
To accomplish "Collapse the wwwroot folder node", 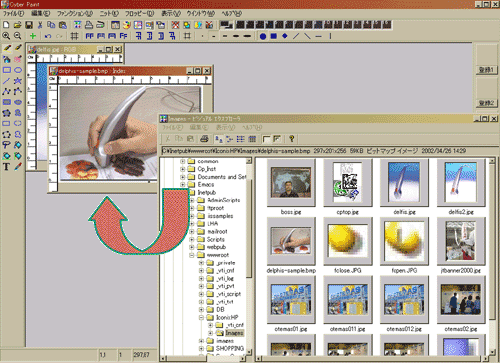I will (192, 255).
